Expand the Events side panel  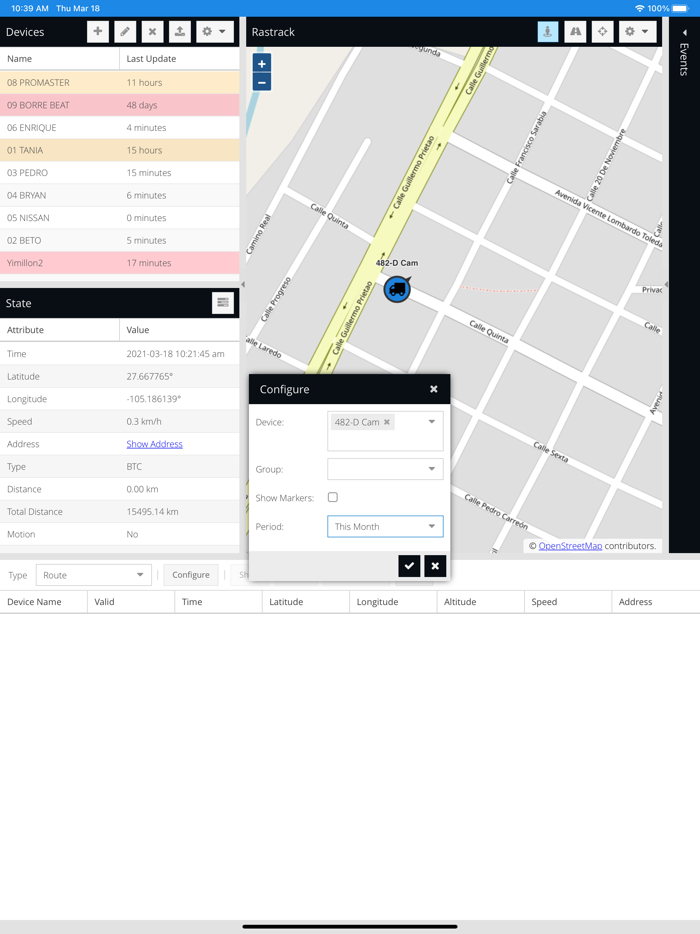click(685, 33)
